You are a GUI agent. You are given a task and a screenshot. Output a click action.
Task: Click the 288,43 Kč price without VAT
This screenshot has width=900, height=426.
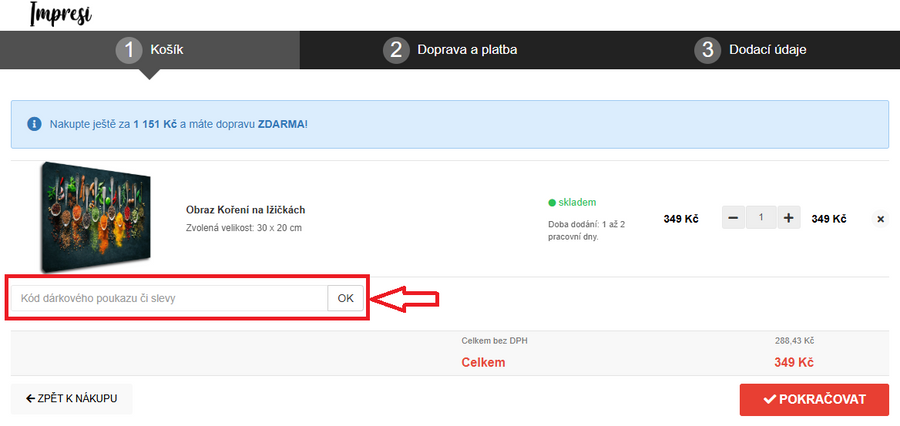794,341
